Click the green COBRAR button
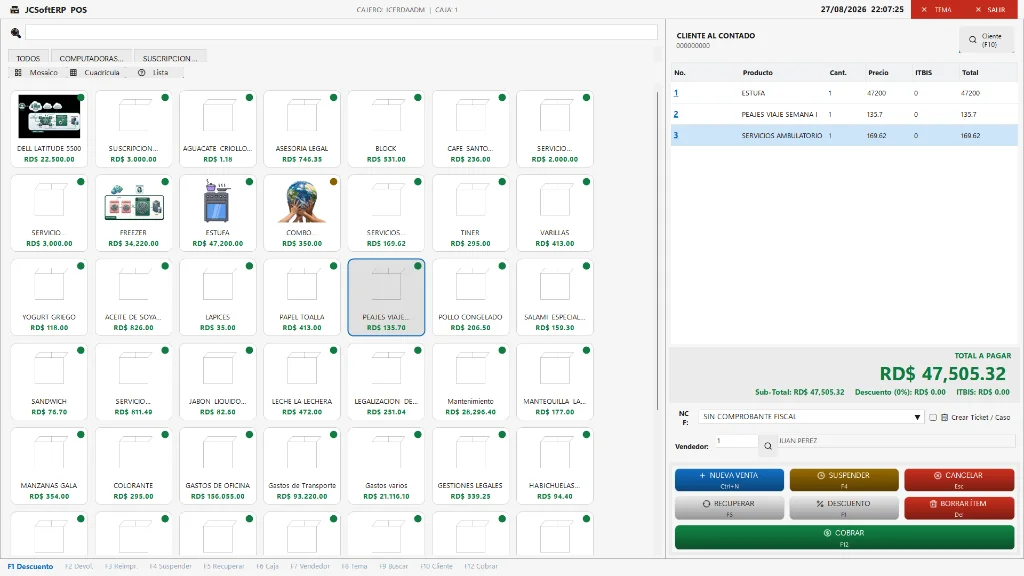The height and width of the screenshot is (576, 1024). (x=844, y=537)
